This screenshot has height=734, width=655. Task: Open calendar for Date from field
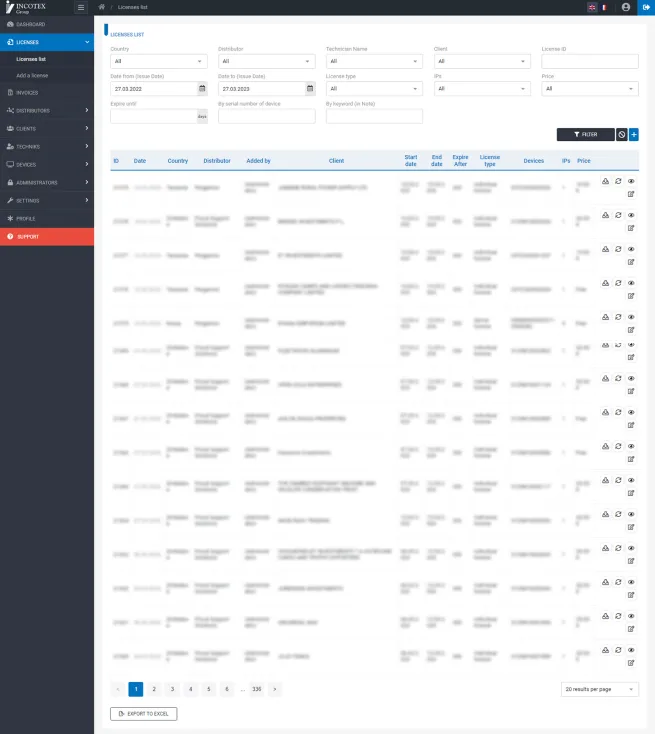pyautogui.click(x=202, y=88)
